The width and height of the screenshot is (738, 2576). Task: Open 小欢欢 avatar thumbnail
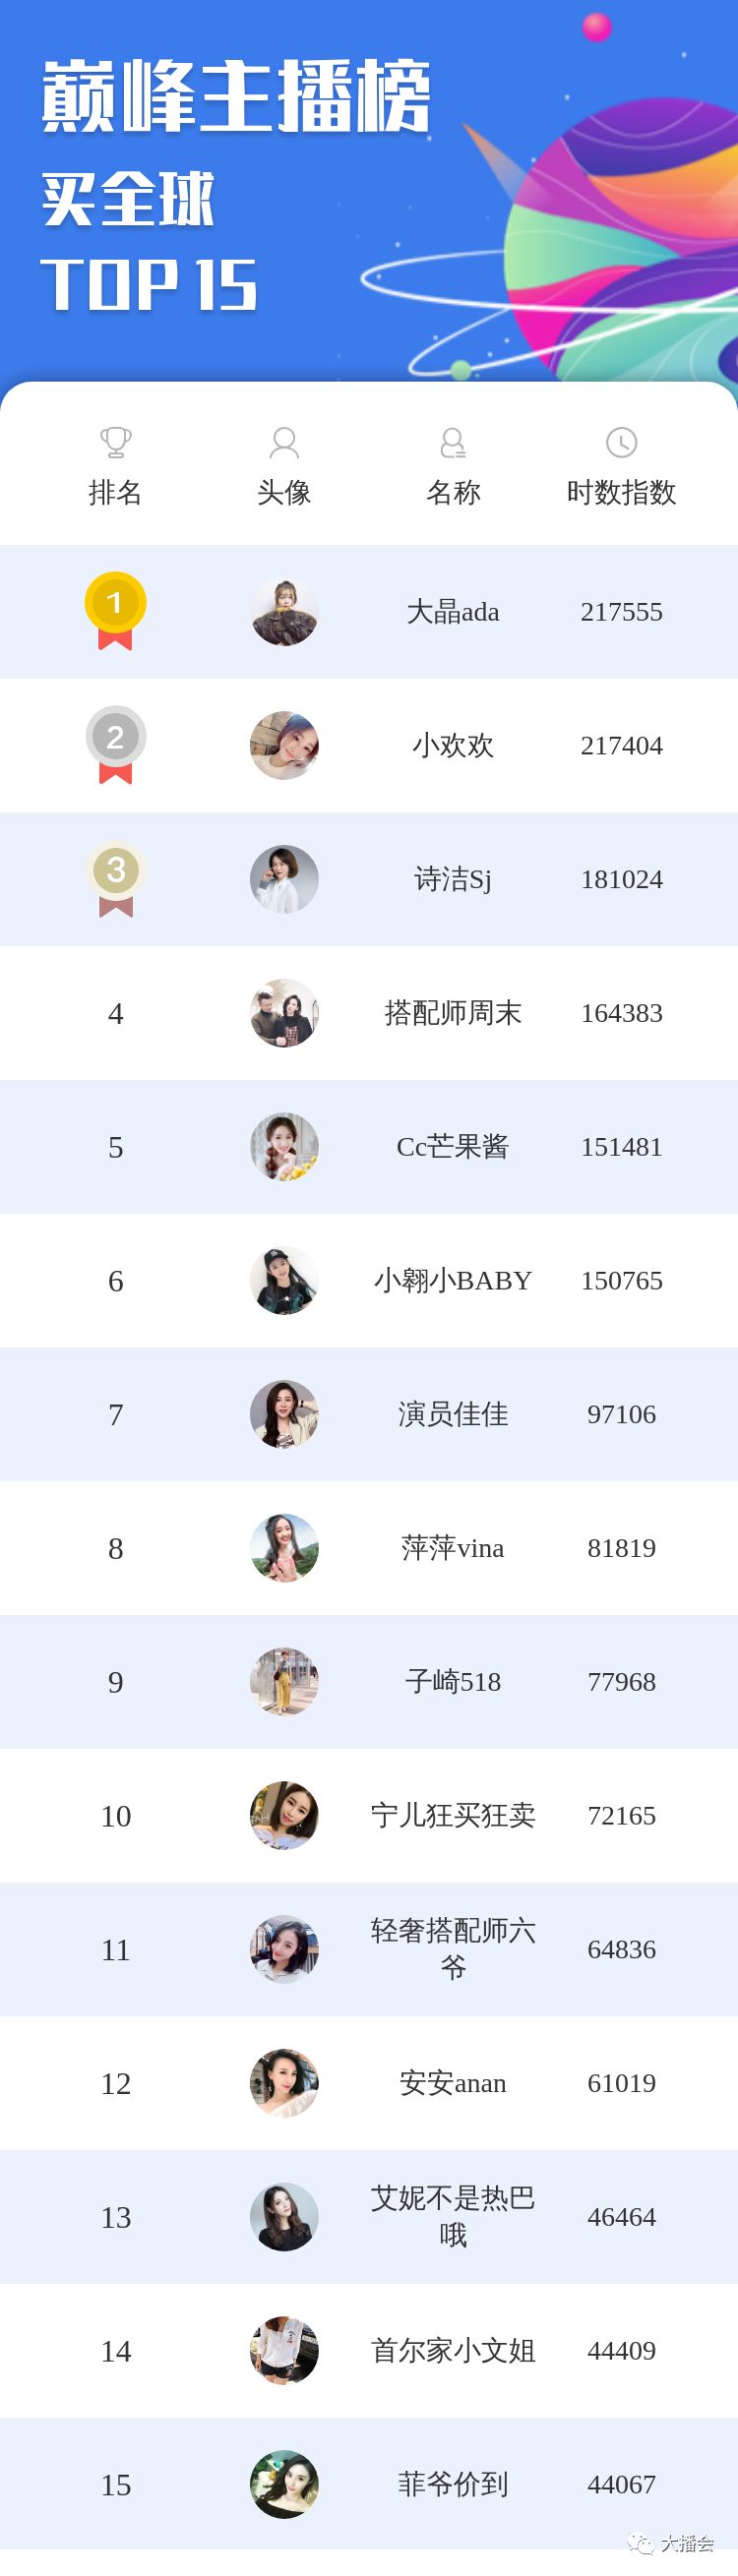[284, 745]
